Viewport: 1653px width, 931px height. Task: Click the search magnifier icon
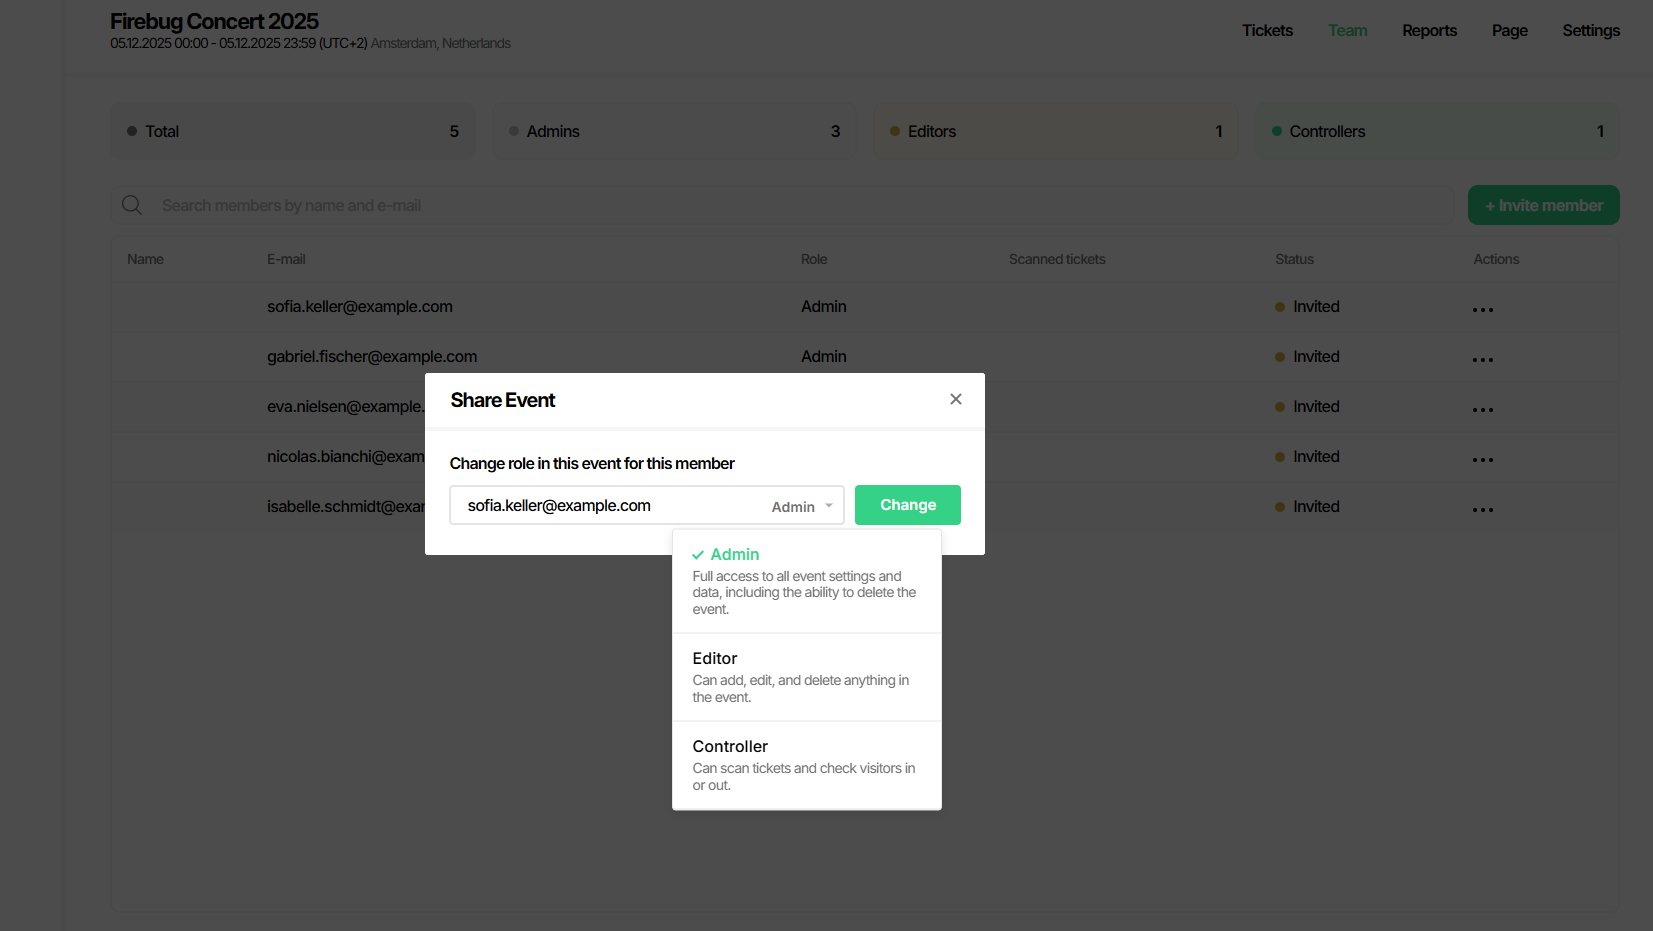(131, 204)
